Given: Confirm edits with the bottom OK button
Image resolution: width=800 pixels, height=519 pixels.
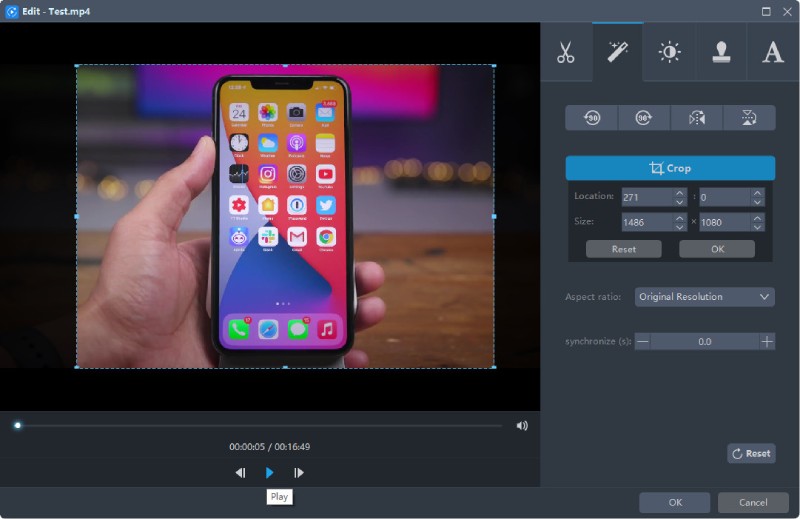Looking at the screenshot, I should 674,503.
